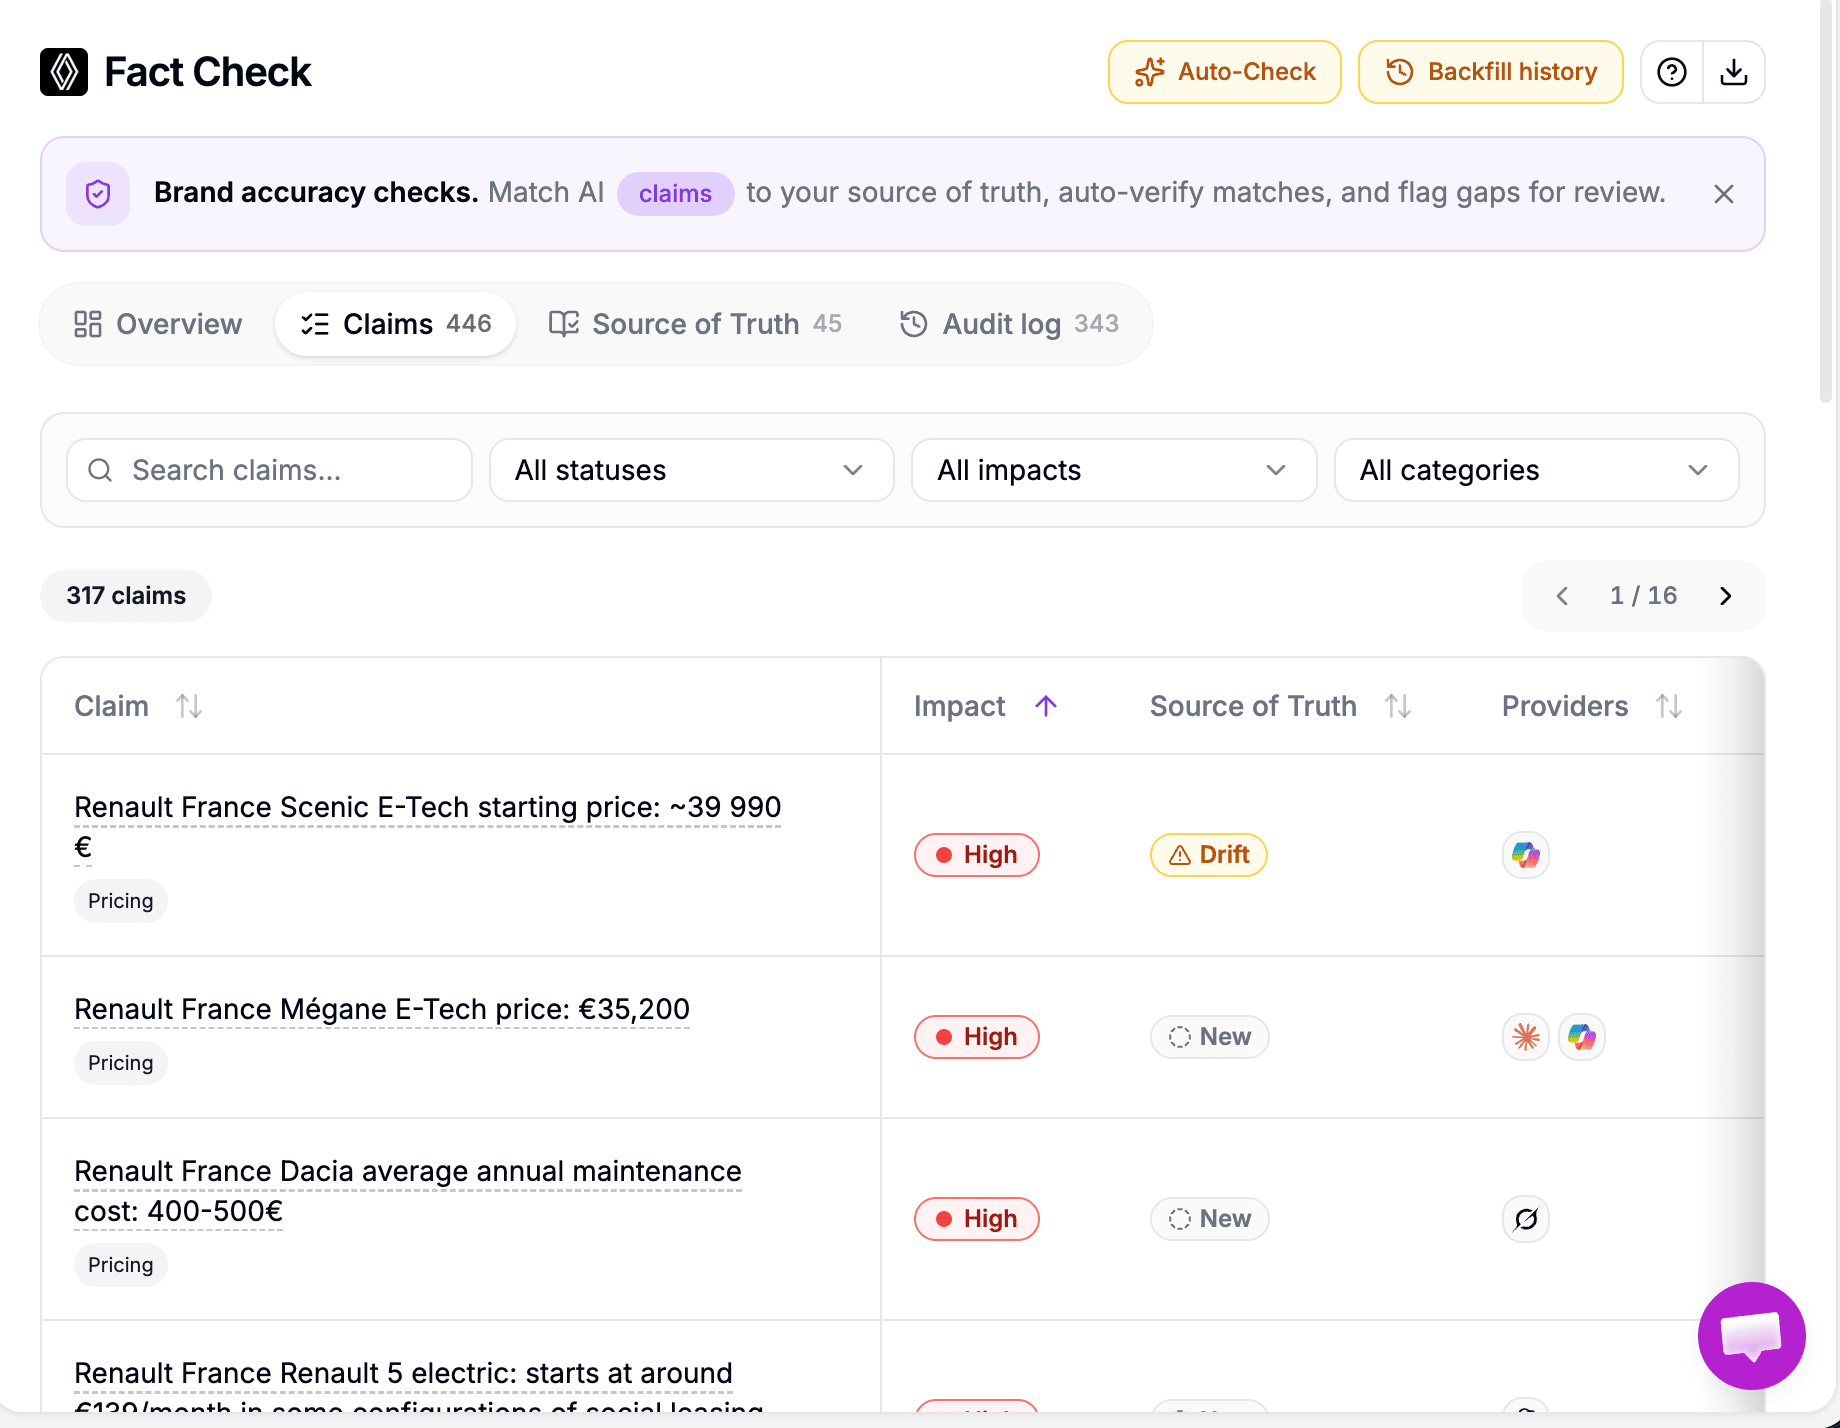Click the Fact Check page title
Screen dimensions: 1840x1428
pos(208,72)
